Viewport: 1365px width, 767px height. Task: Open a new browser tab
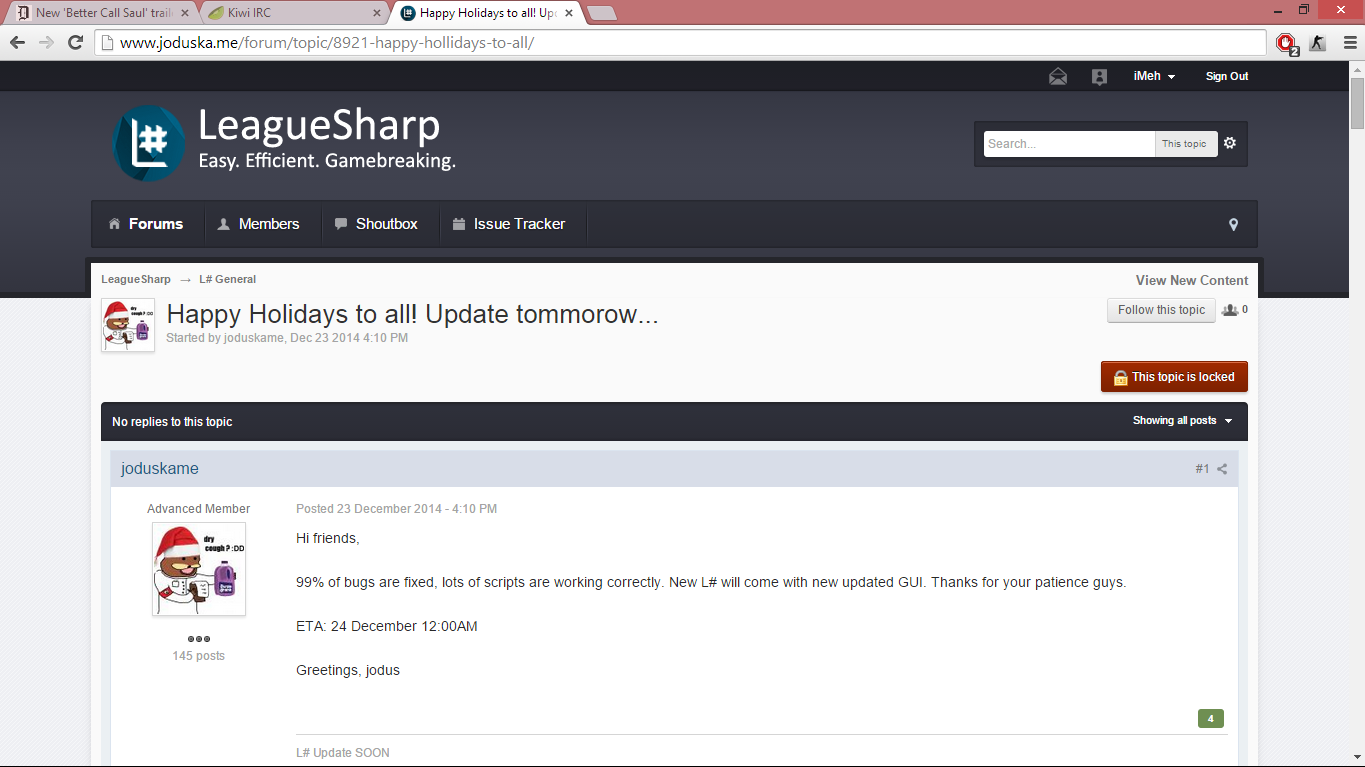601,13
